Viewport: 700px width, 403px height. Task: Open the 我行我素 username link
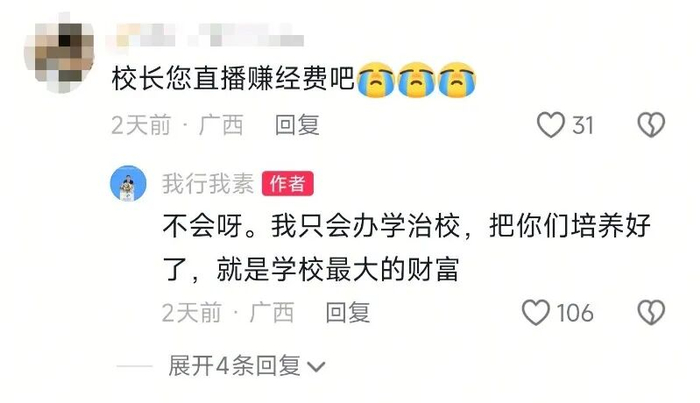[x=208, y=183]
